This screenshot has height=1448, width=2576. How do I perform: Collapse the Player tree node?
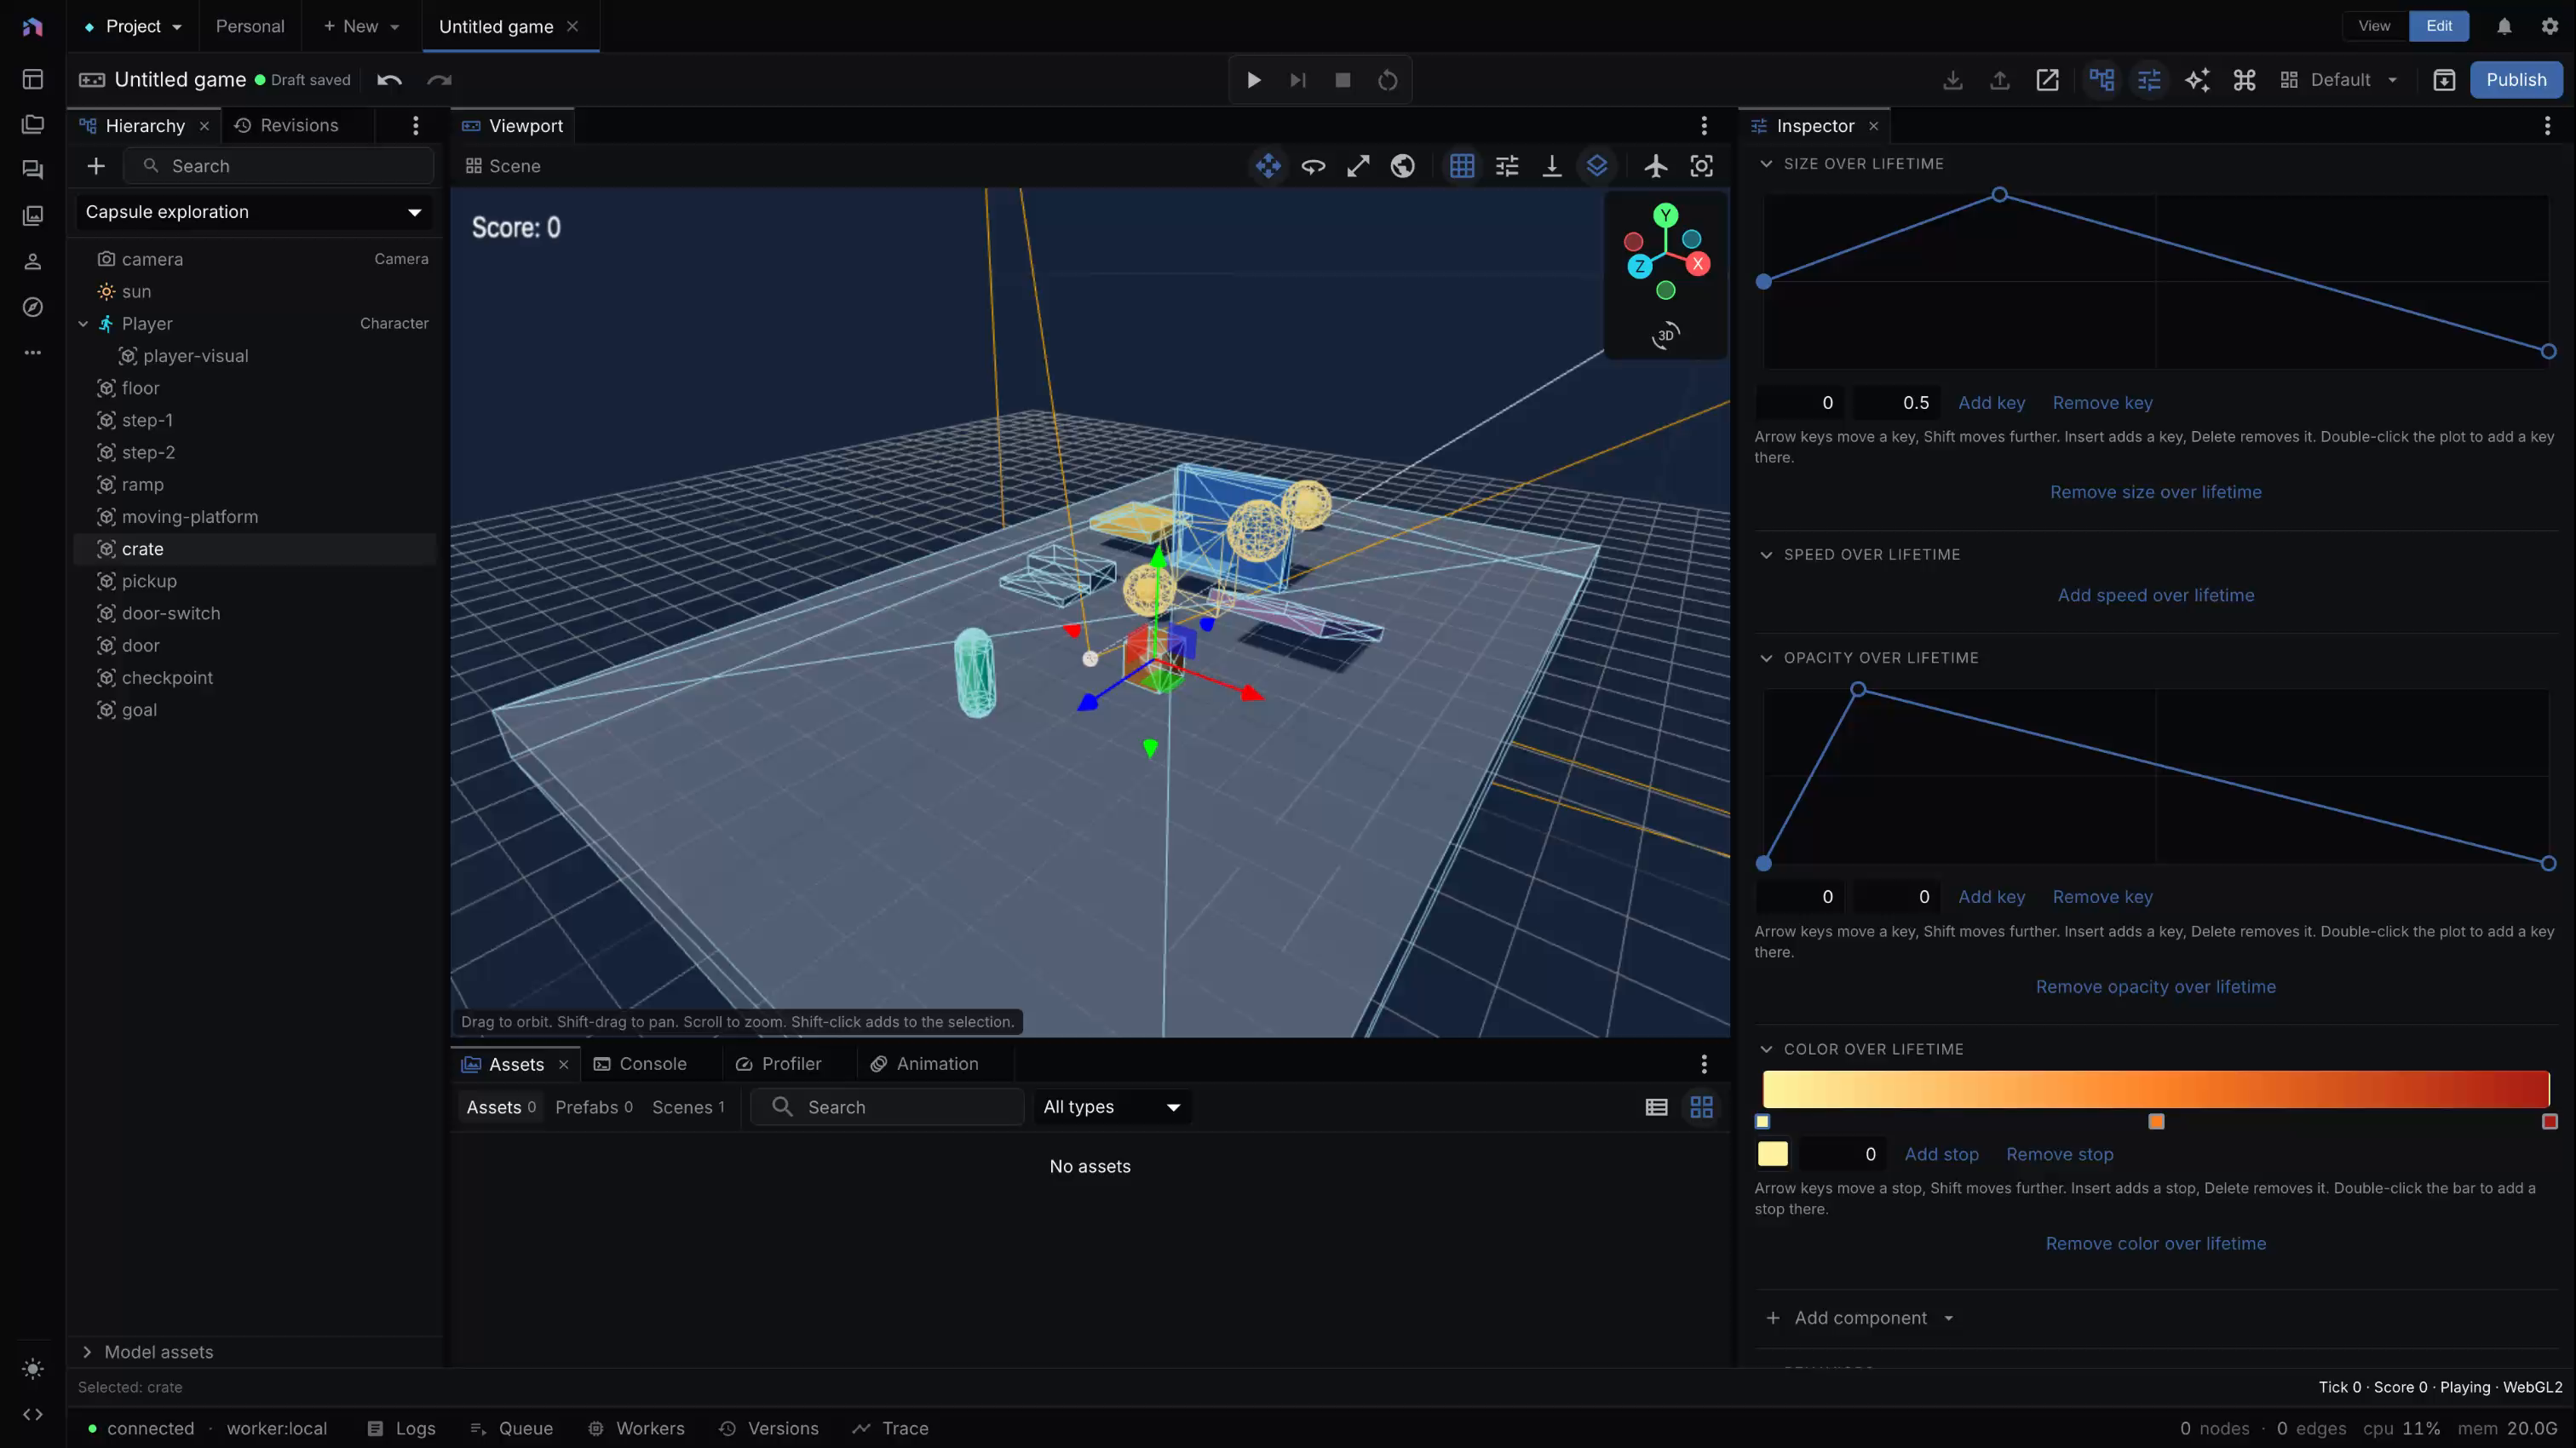84,323
